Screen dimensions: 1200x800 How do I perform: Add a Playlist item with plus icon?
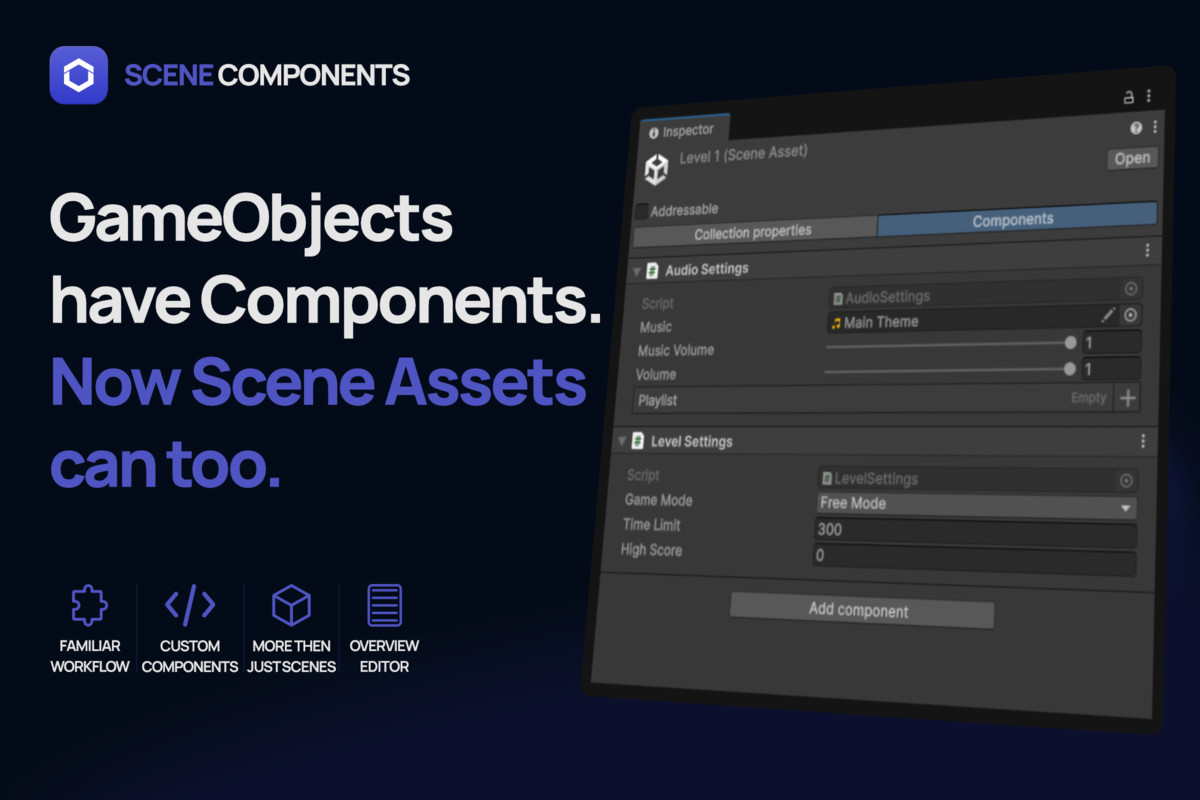[x=1127, y=398]
